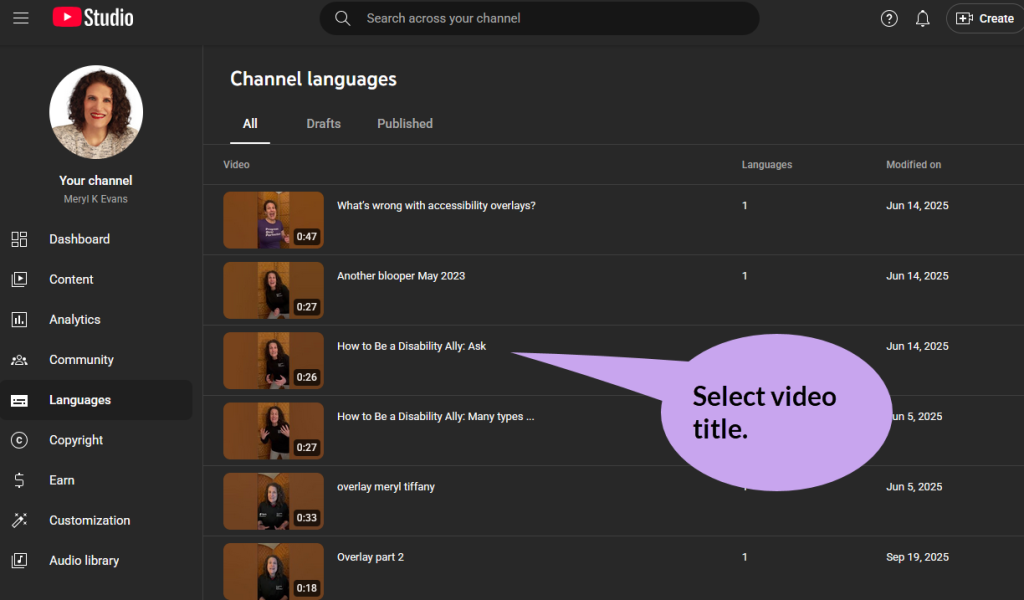Open the Audio library

point(86,560)
